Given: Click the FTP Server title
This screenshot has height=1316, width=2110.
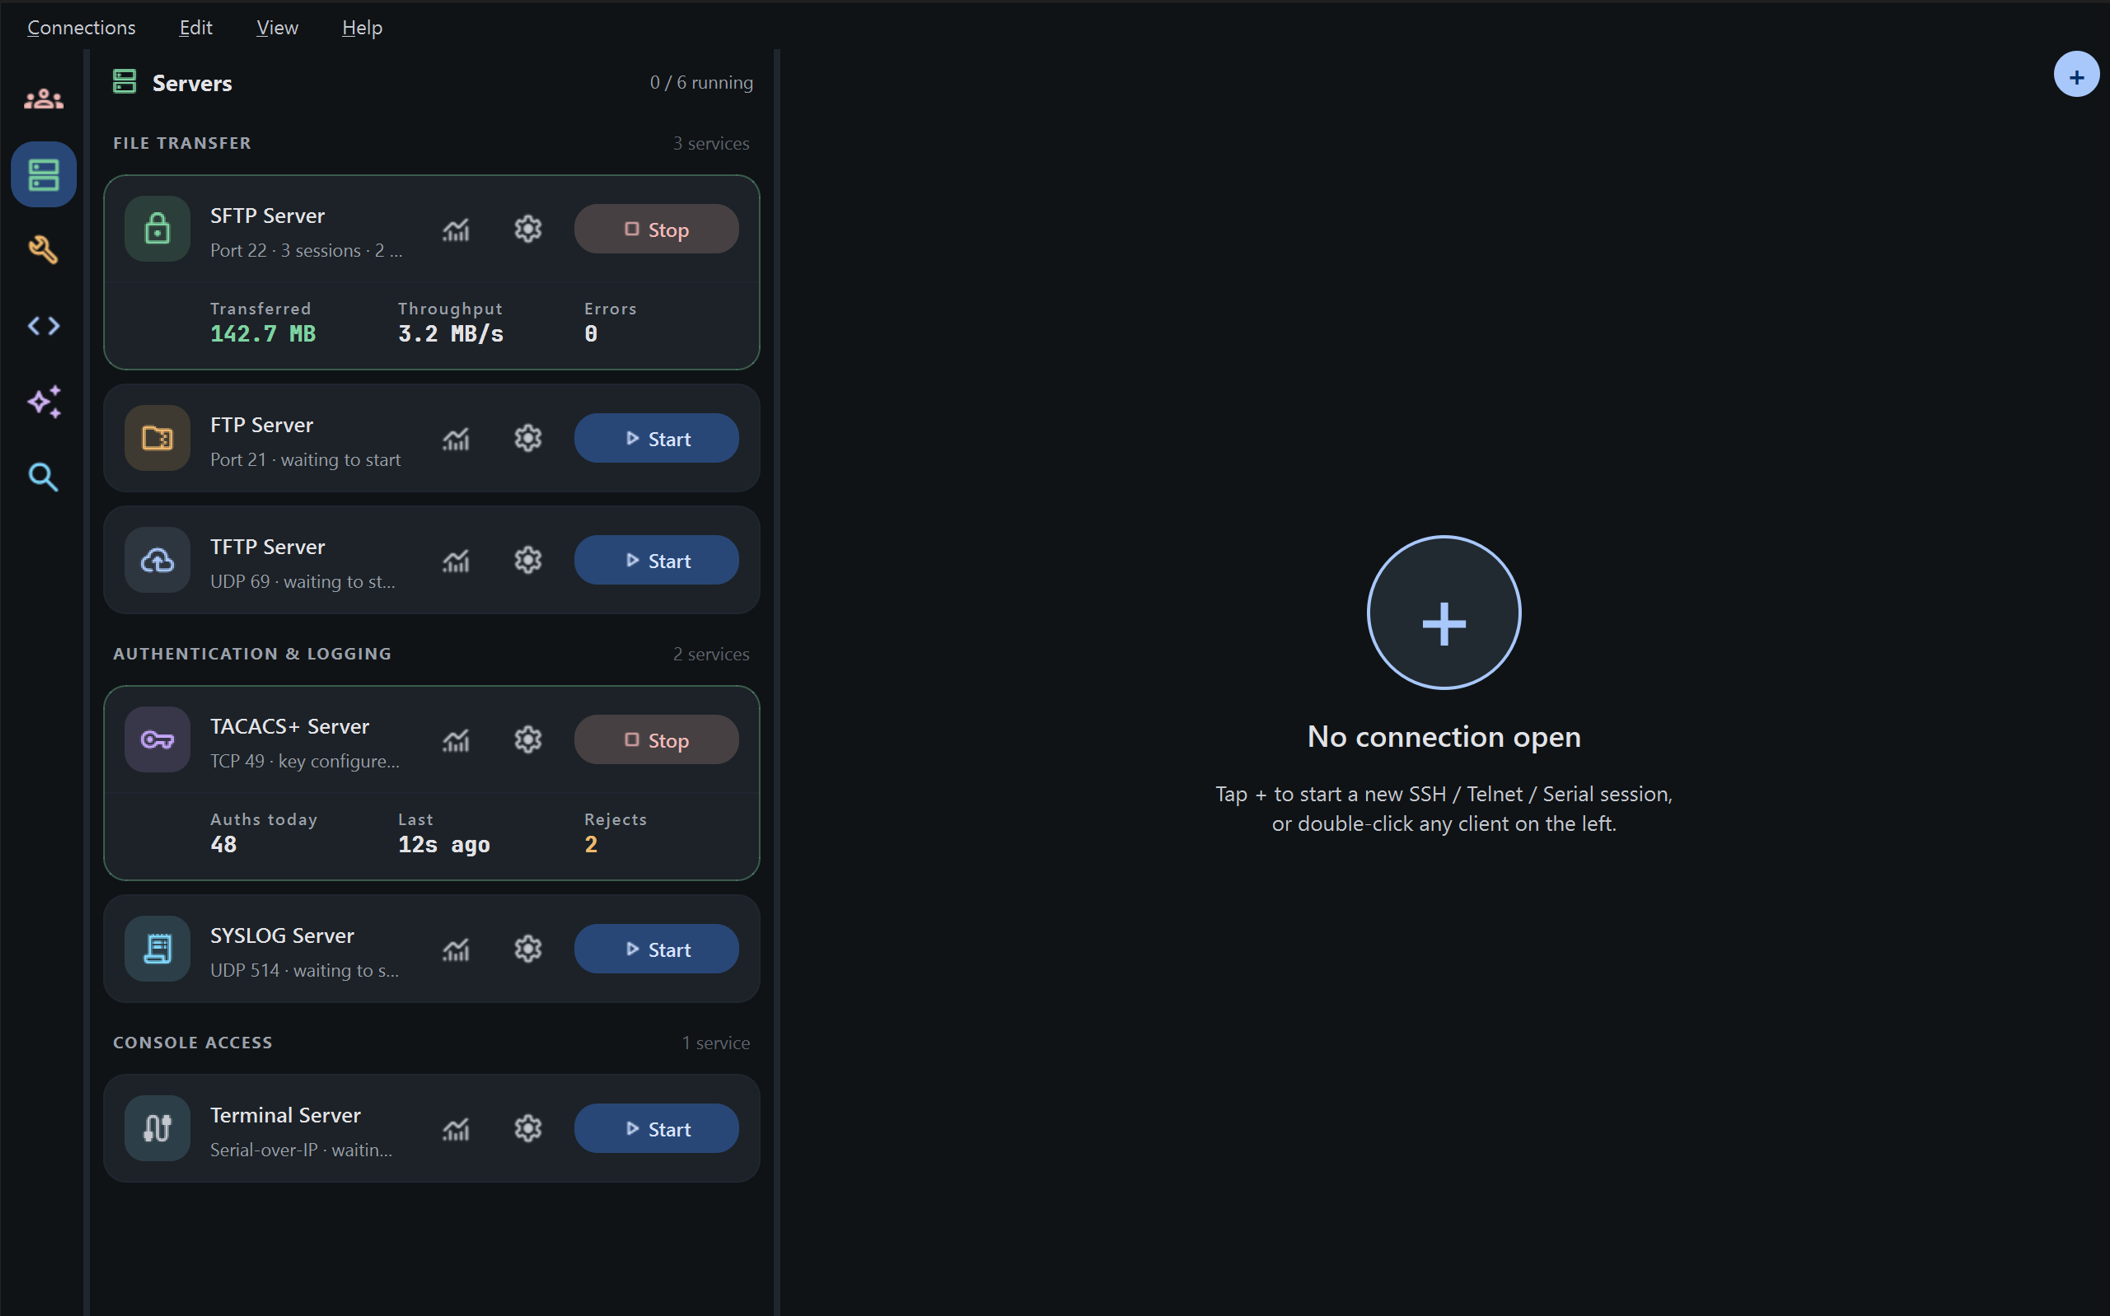Looking at the screenshot, I should (x=261, y=424).
